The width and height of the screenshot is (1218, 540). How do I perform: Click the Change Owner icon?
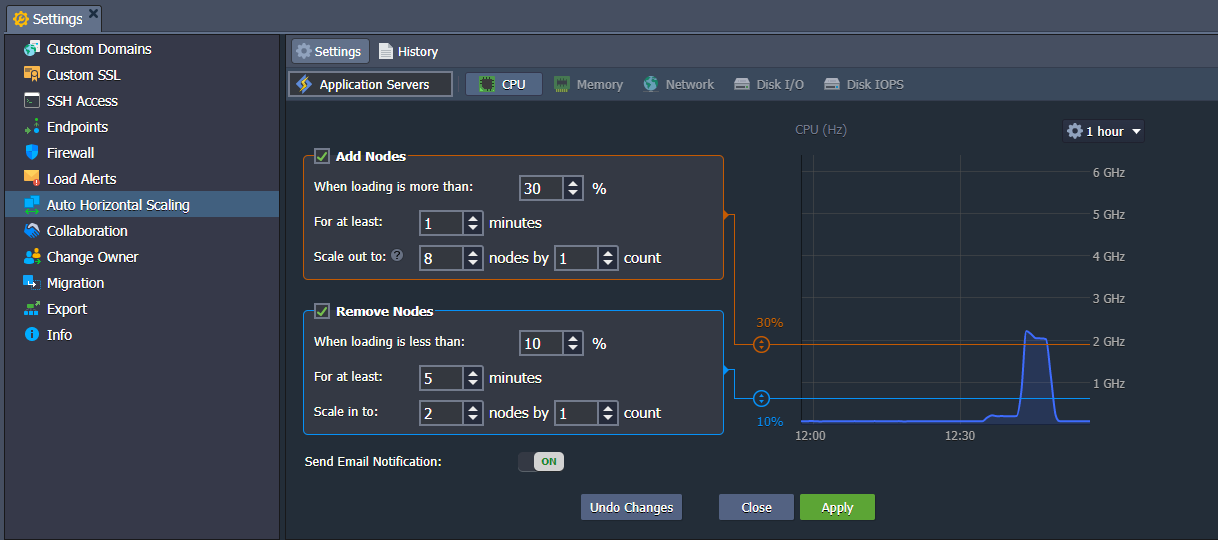(32, 257)
